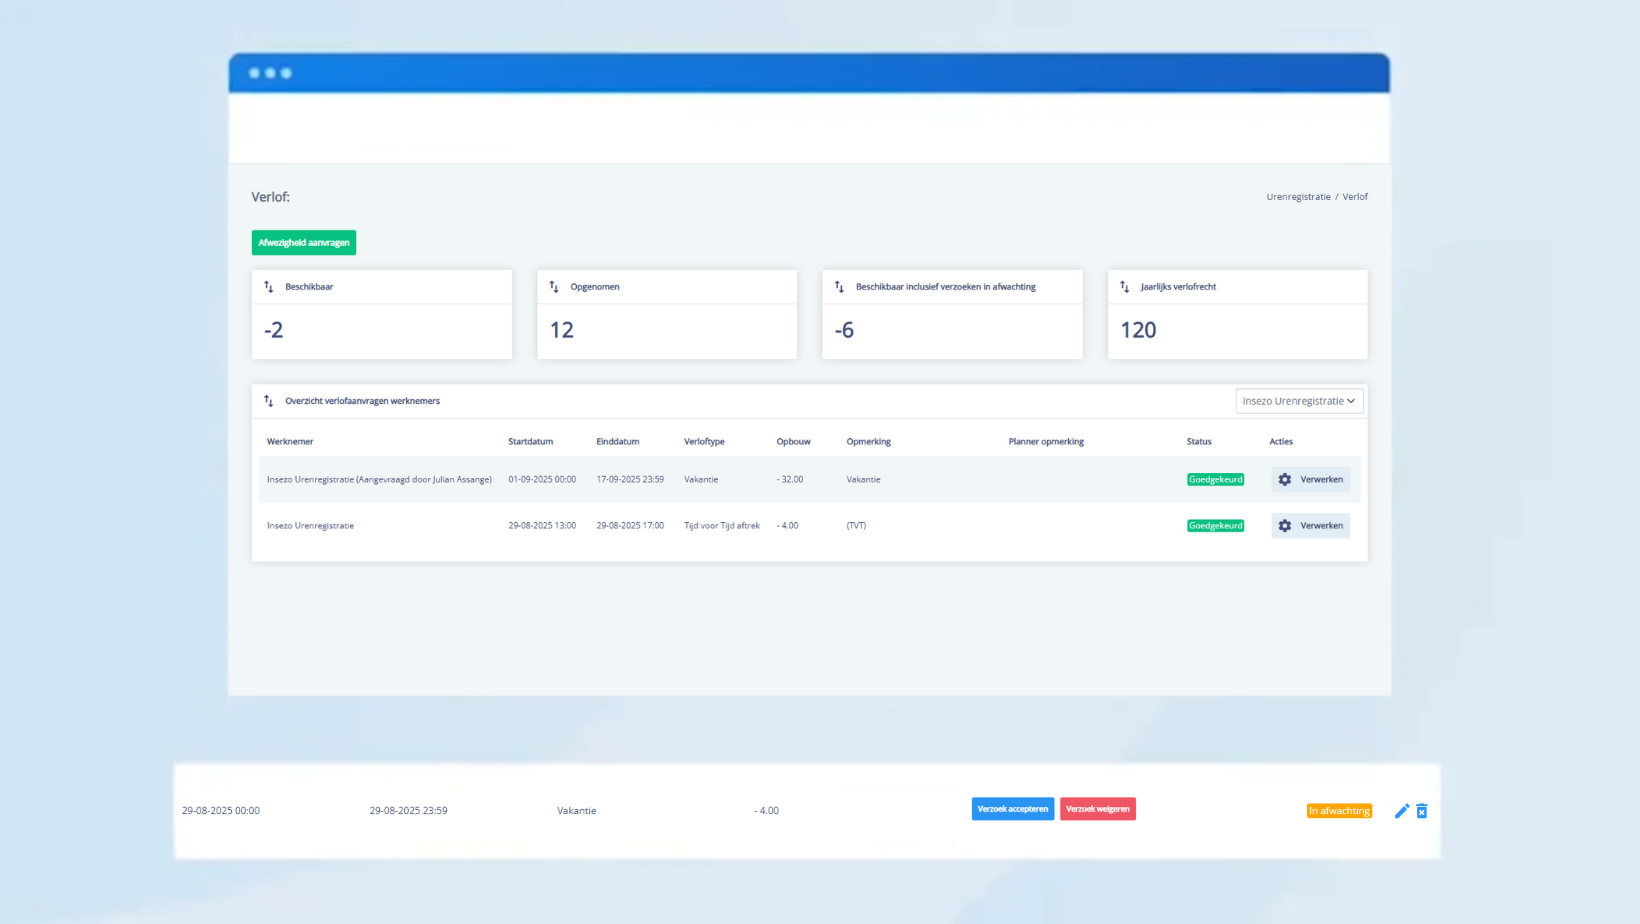The width and height of the screenshot is (1640, 924).
Task: Click the sort arrows icon on Opgenomen card
Action: [554, 287]
